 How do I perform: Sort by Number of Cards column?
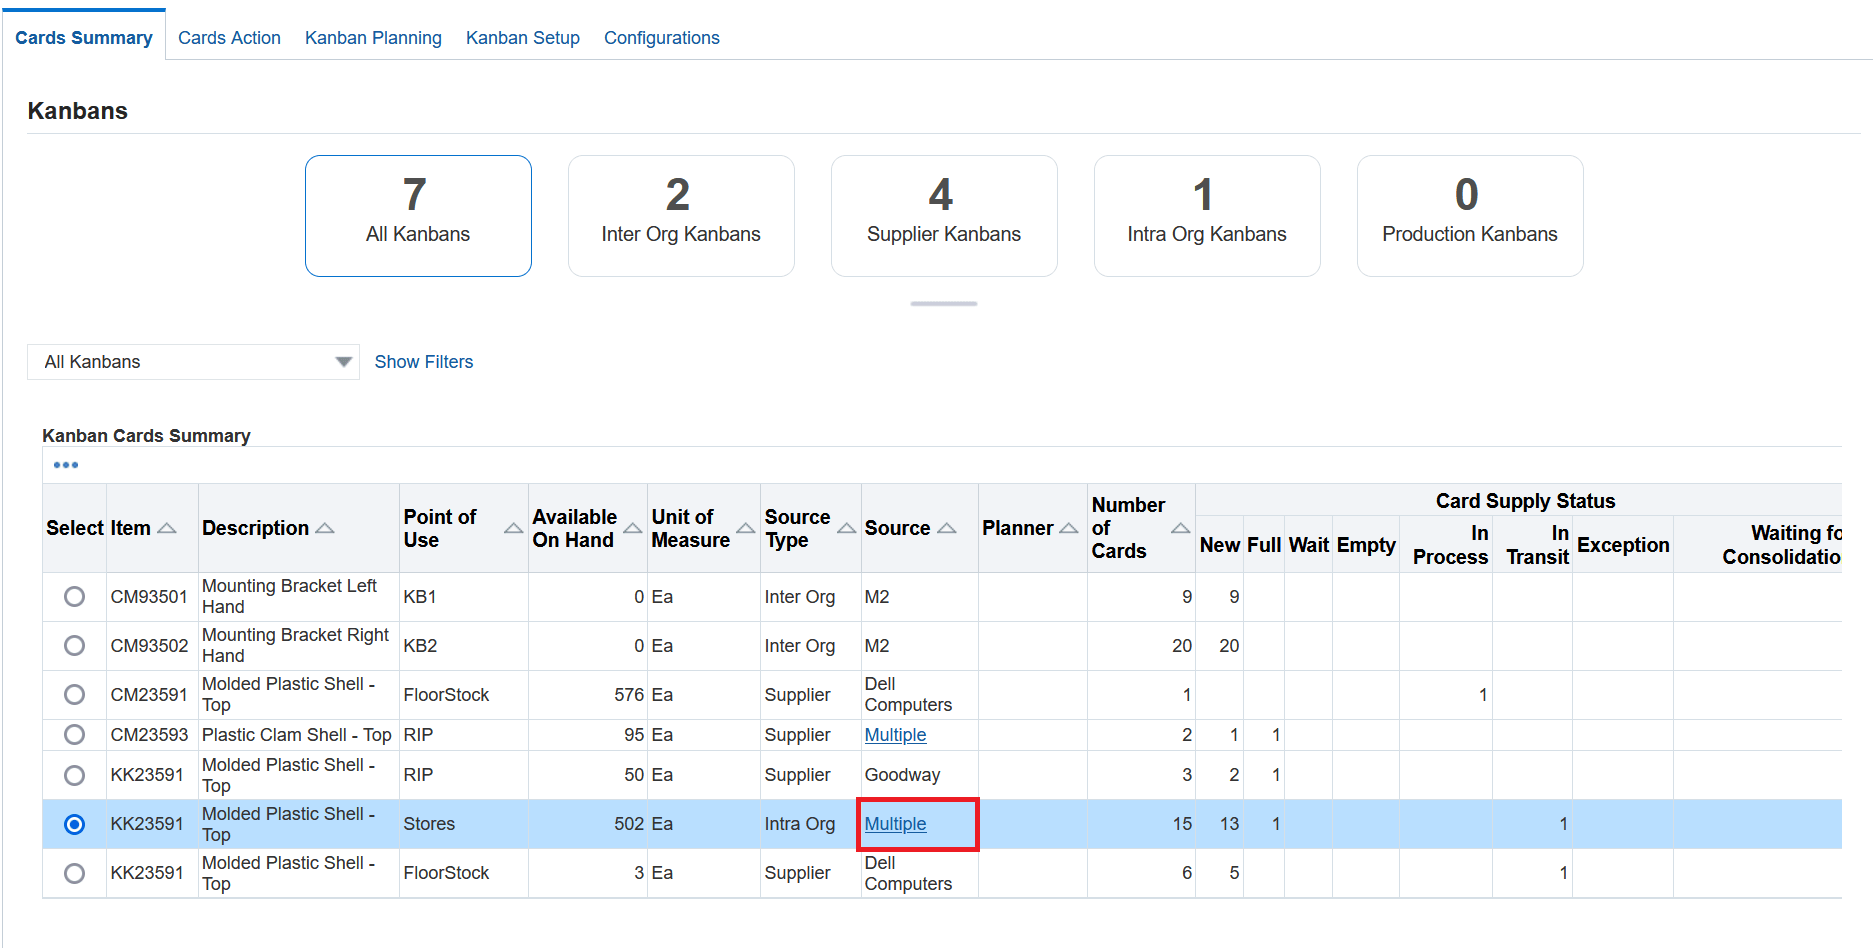1180,528
